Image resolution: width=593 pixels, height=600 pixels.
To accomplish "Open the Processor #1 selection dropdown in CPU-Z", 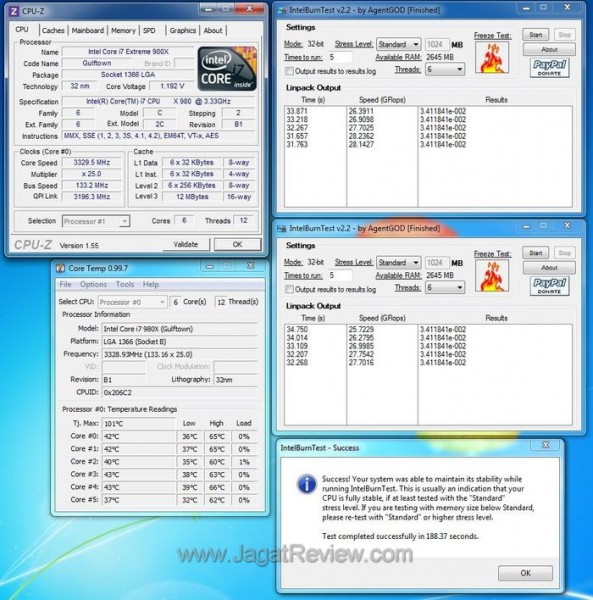I will [x=96, y=221].
